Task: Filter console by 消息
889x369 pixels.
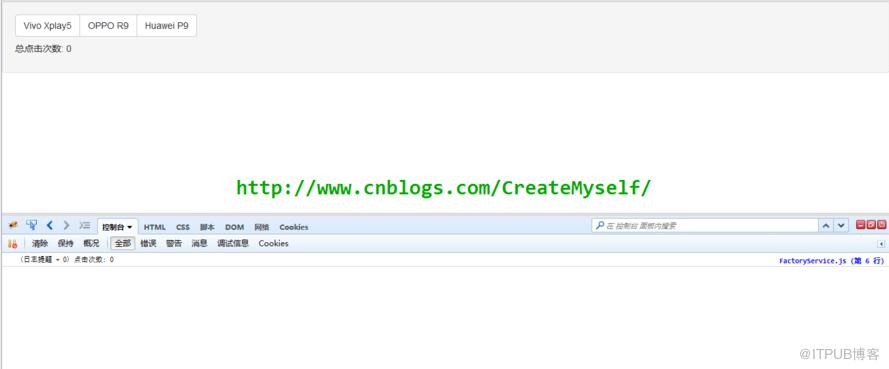Action: point(200,244)
